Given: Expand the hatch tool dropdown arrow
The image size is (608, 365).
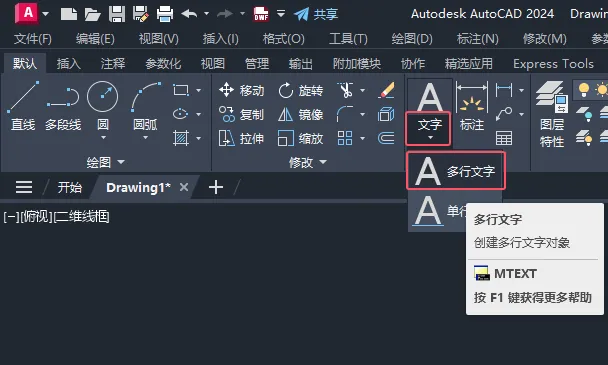Looking at the screenshot, I should click(x=199, y=138).
